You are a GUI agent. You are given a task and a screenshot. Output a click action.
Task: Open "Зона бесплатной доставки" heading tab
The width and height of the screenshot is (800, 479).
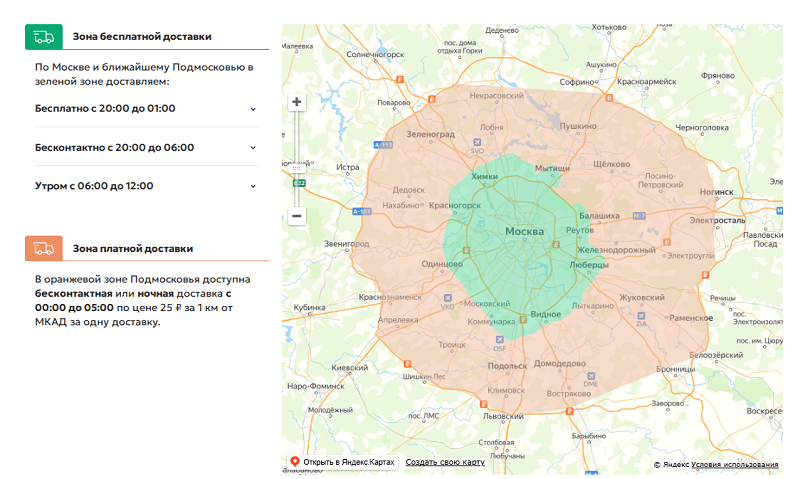142,37
